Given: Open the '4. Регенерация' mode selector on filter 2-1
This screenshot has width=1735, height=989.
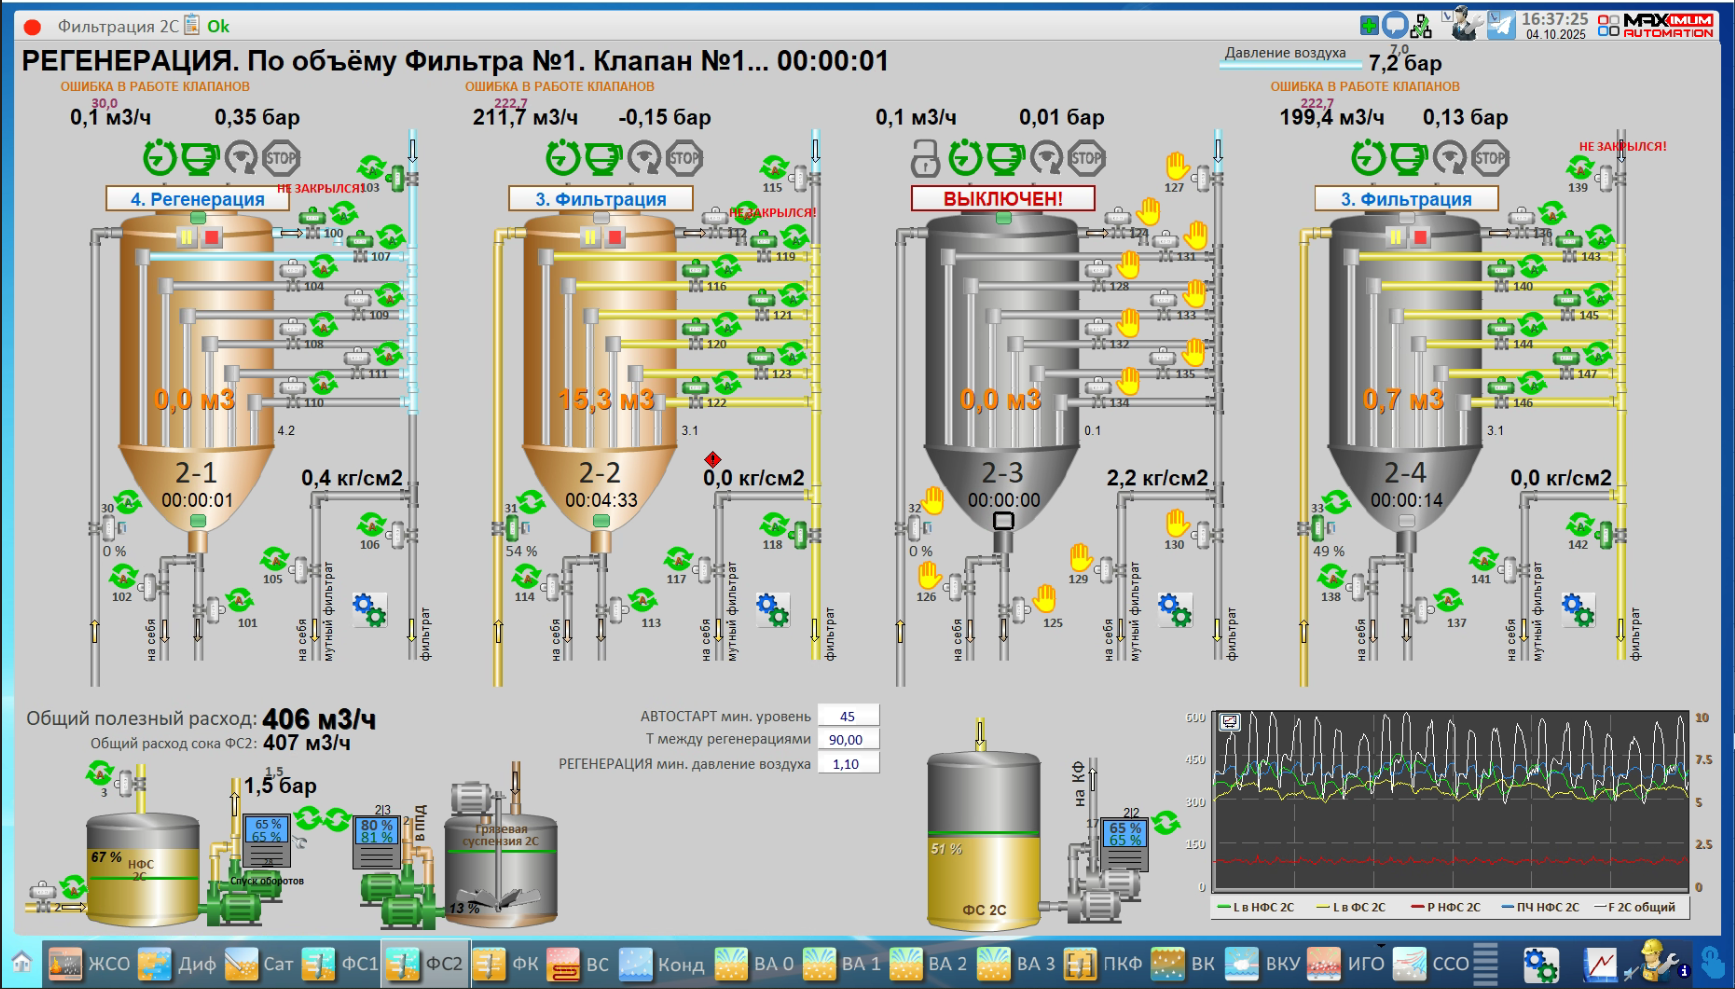Looking at the screenshot, I should coord(197,199).
